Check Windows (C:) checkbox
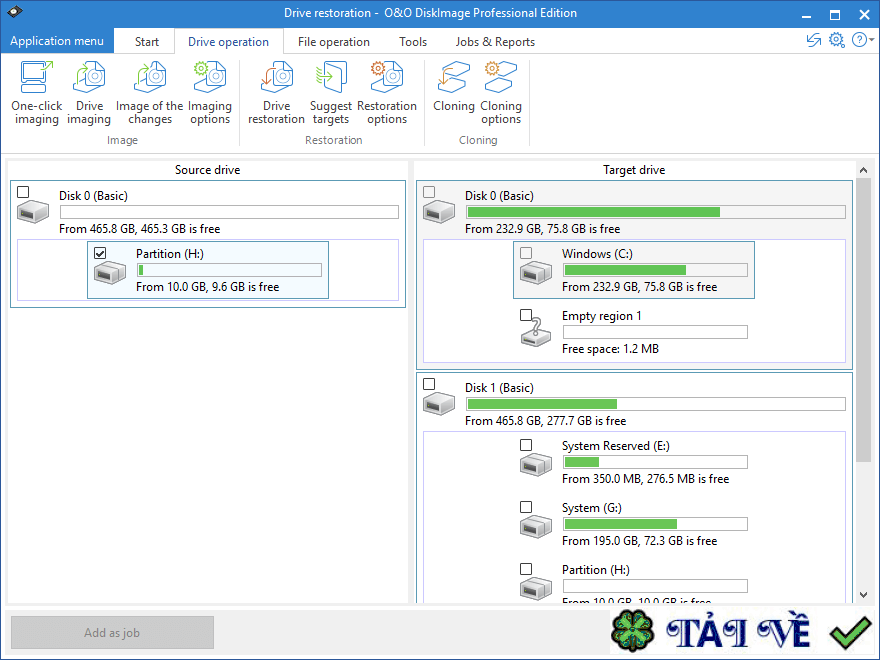This screenshot has width=880, height=660. 526,253
